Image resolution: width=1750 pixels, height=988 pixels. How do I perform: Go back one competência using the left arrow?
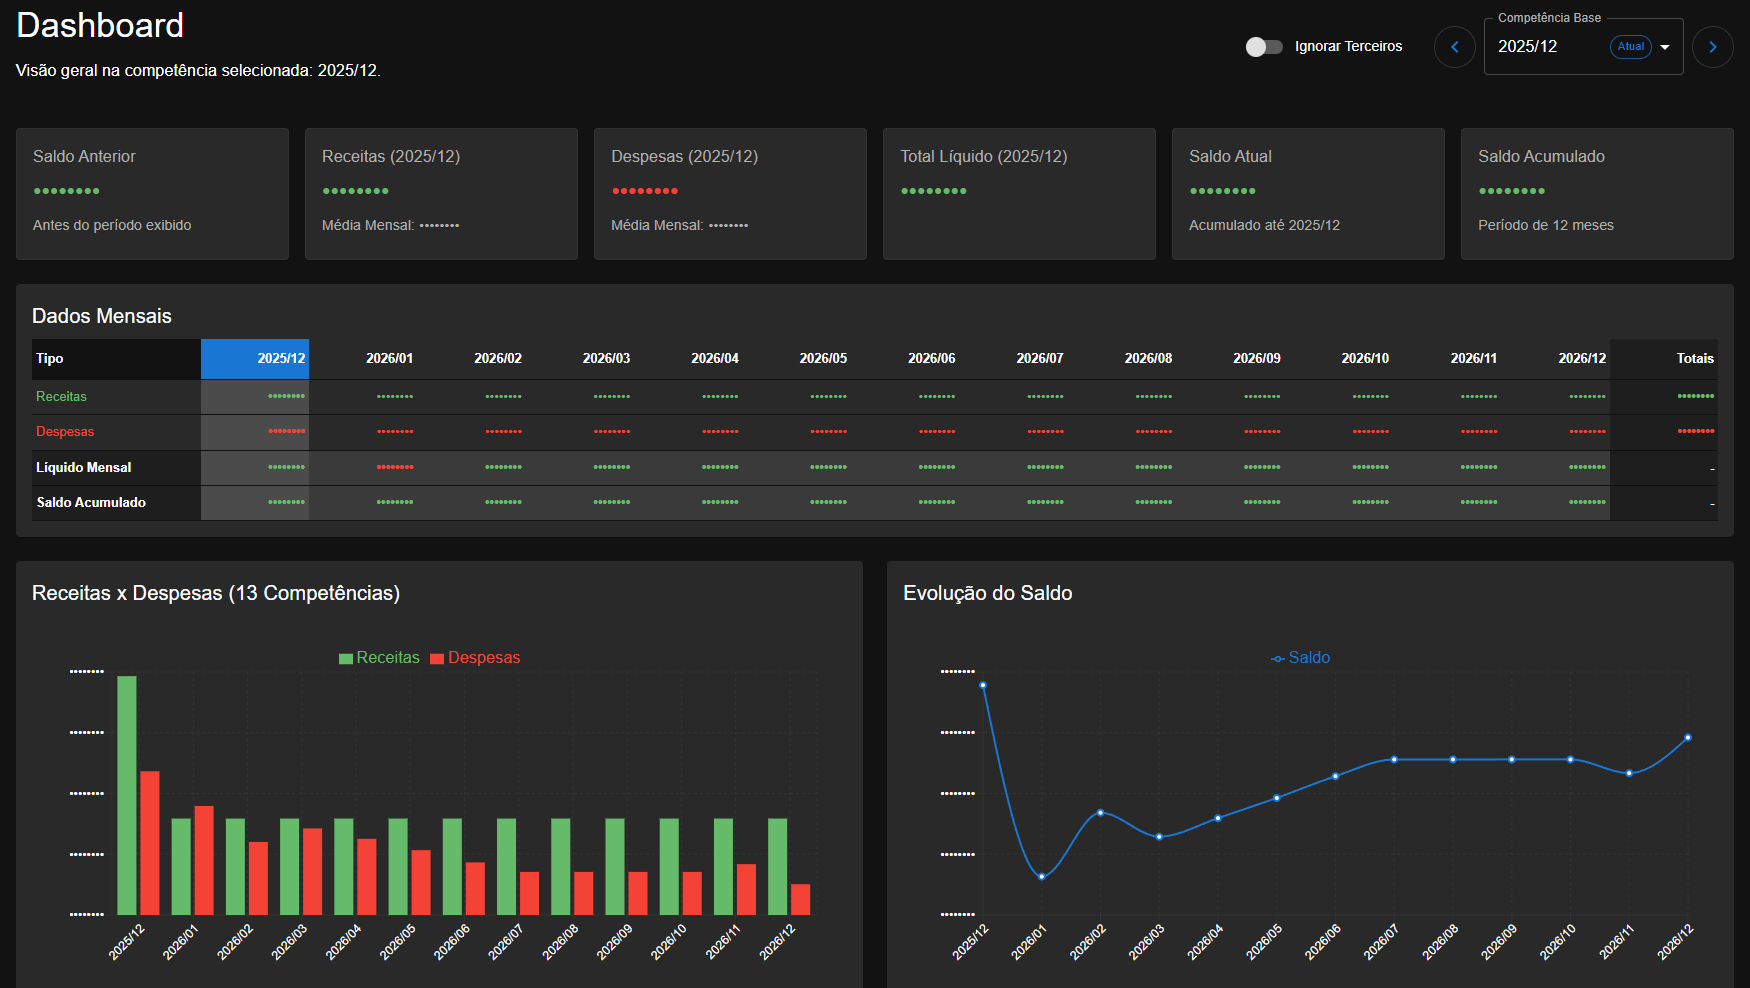(1454, 47)
